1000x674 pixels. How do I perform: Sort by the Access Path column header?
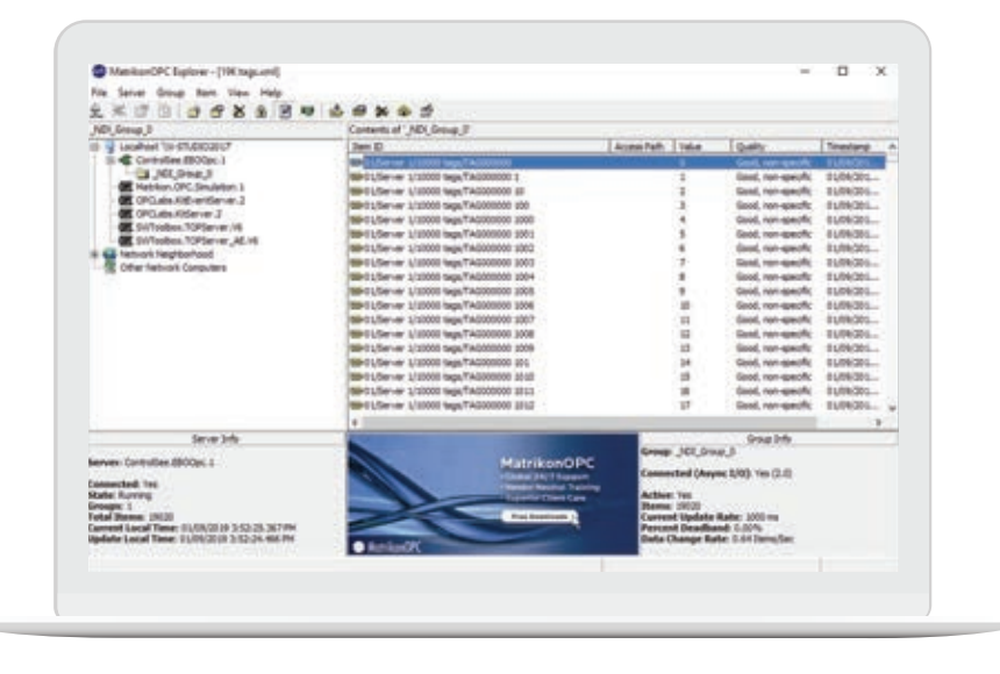coord(642,147)
